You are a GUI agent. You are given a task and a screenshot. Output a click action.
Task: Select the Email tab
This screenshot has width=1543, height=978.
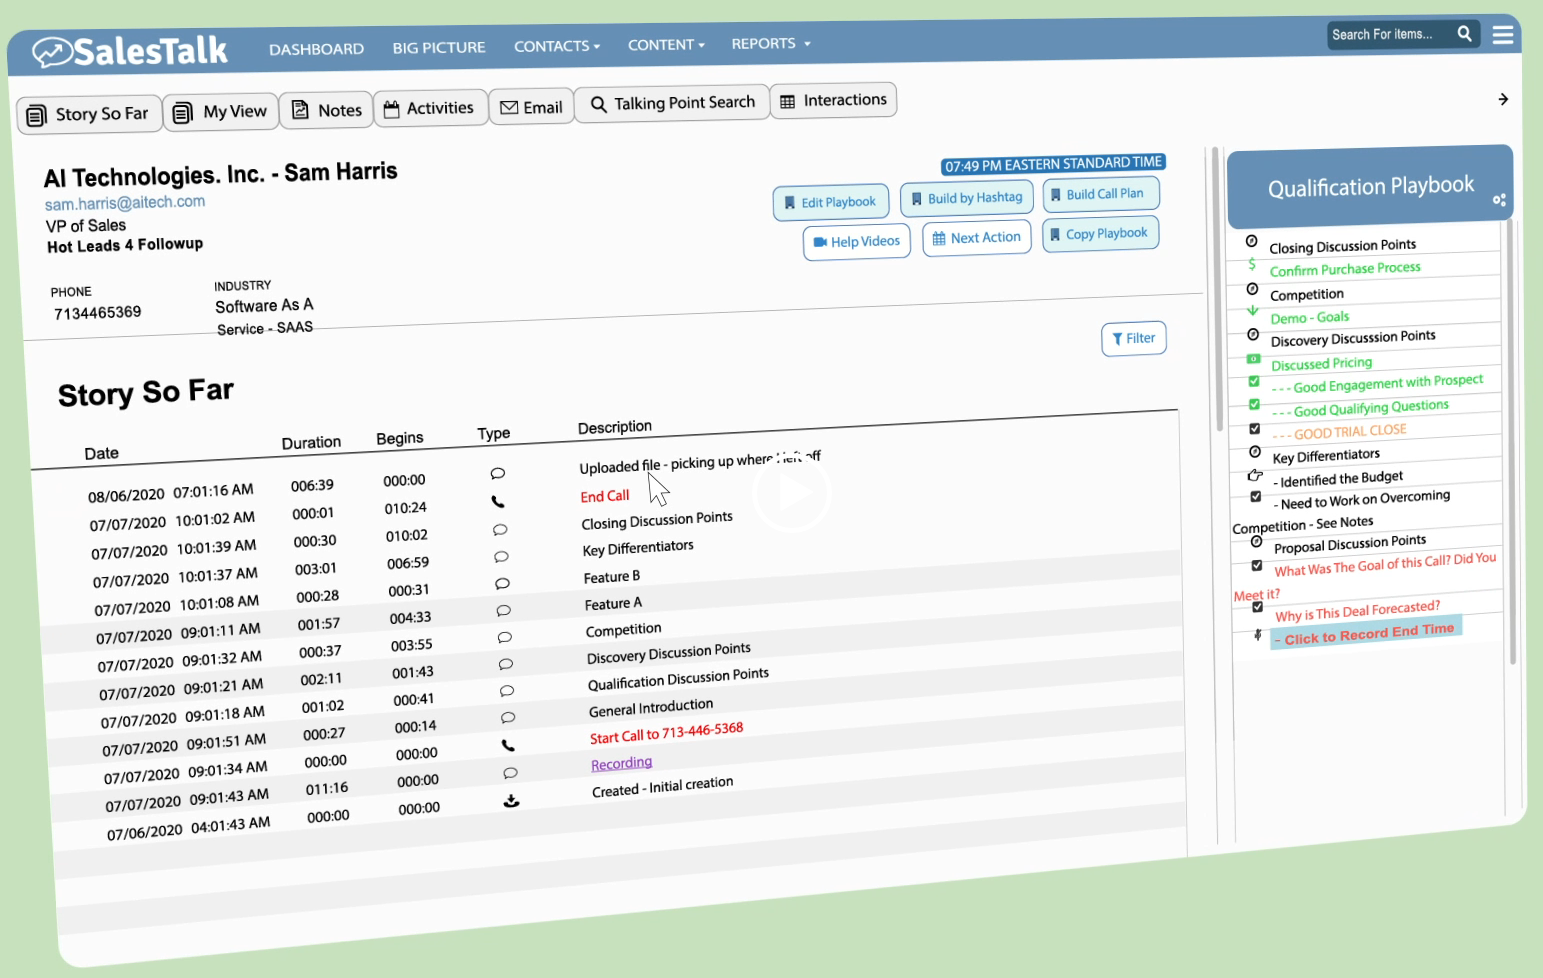pyautogui.click(x=531, y=107)
